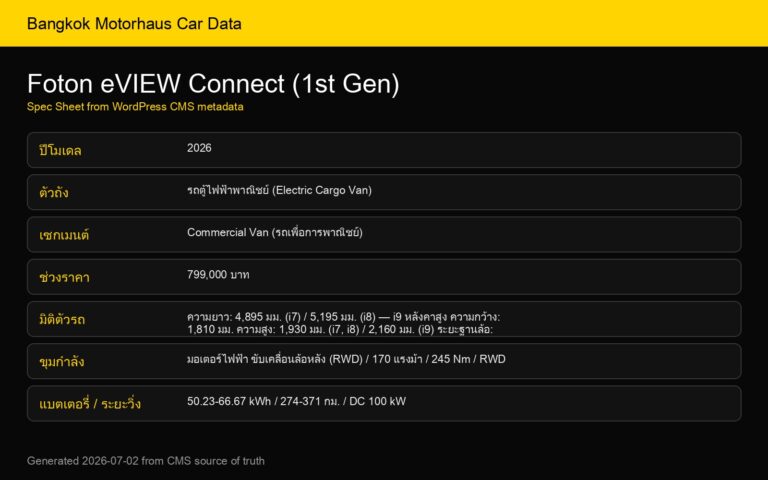This screenshot has width=768, height=480.
Task: Click the มิติตัวรถ row label
Action: point(62,319)
